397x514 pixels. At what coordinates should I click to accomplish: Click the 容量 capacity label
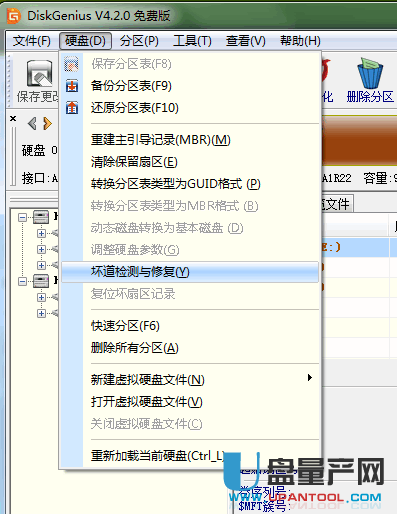[x=380, y=179]
